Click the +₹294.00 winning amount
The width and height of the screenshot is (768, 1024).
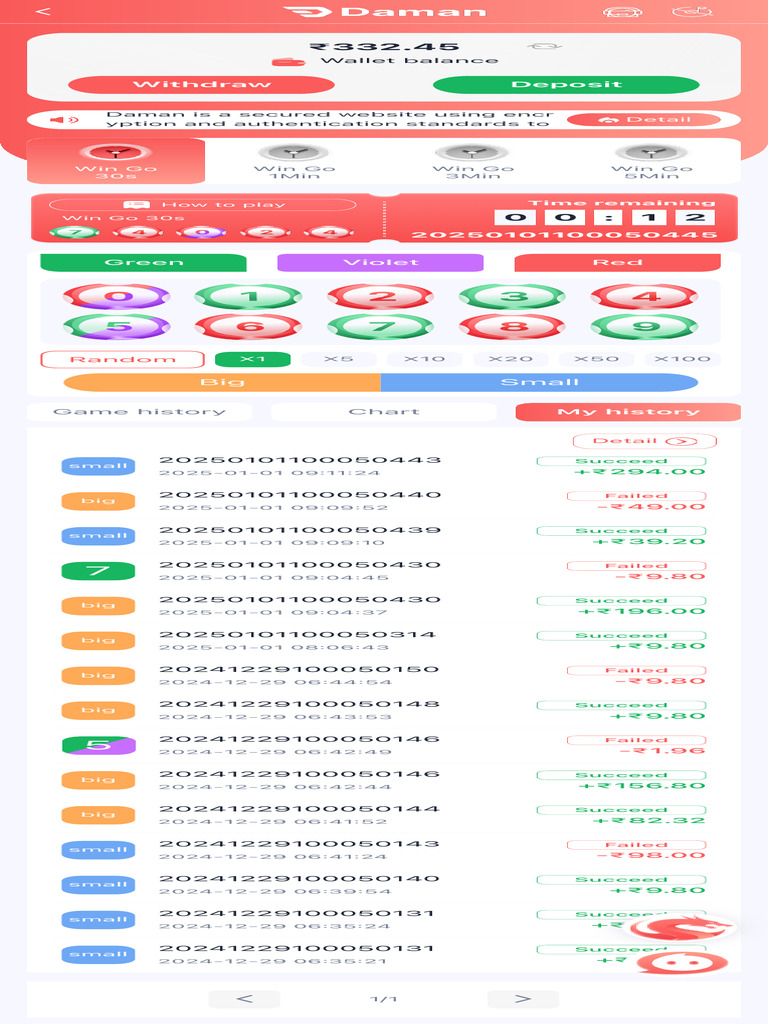[x=639, y=472]
